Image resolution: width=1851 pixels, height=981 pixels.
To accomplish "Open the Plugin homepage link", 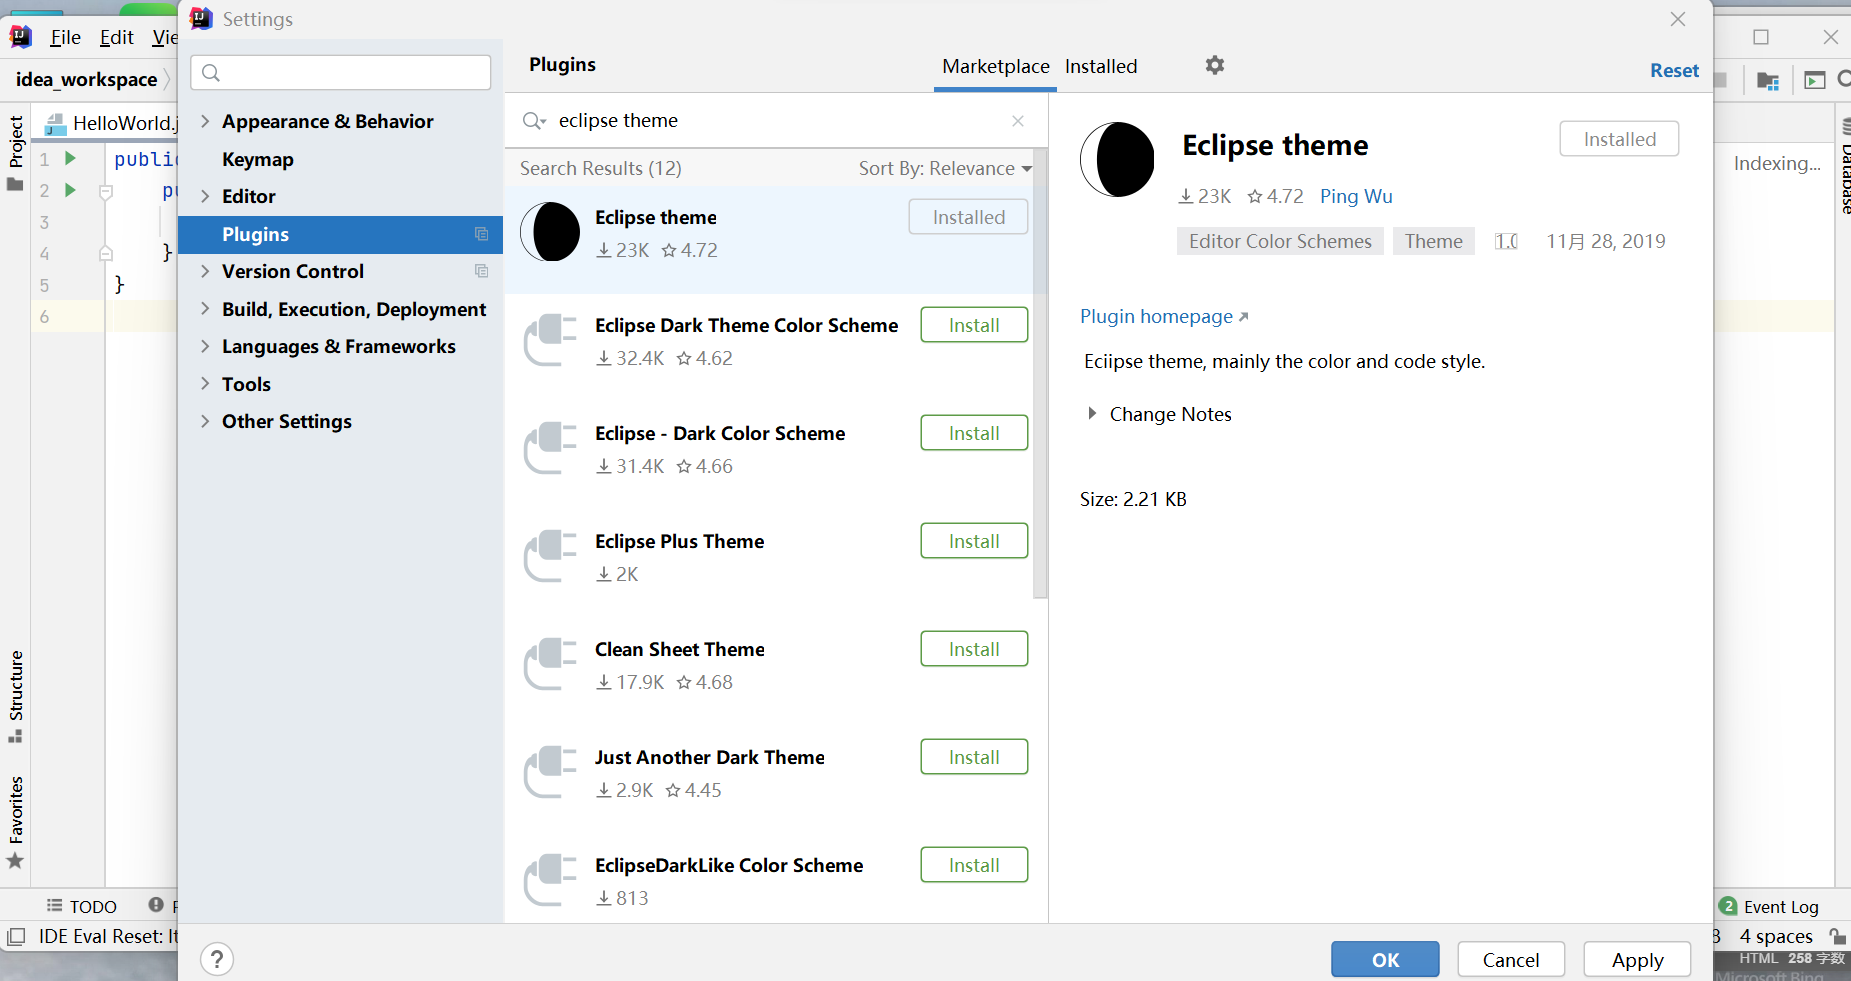I will point(1164,316).
